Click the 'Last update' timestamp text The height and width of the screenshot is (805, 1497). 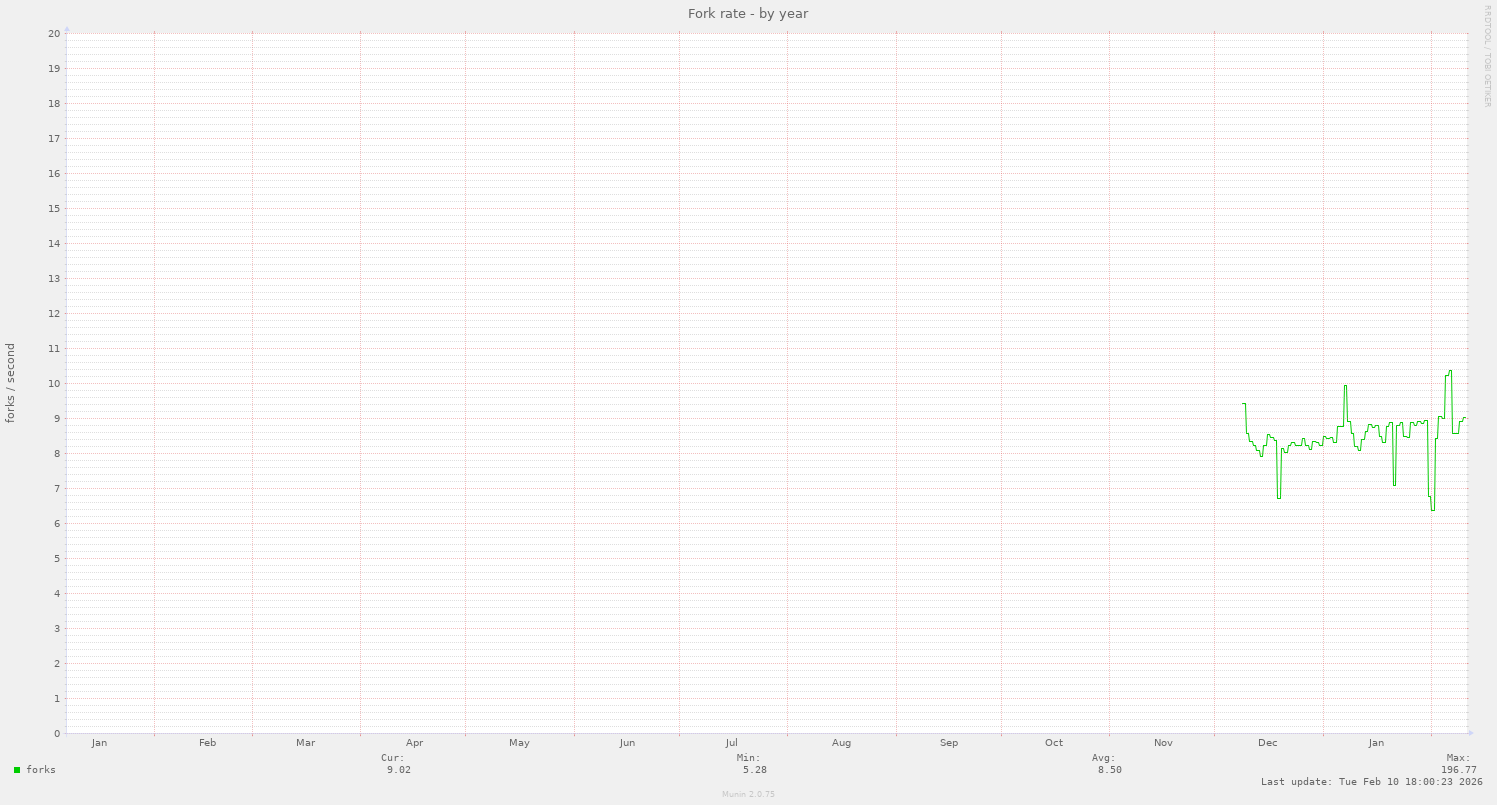coord(1371,782)
